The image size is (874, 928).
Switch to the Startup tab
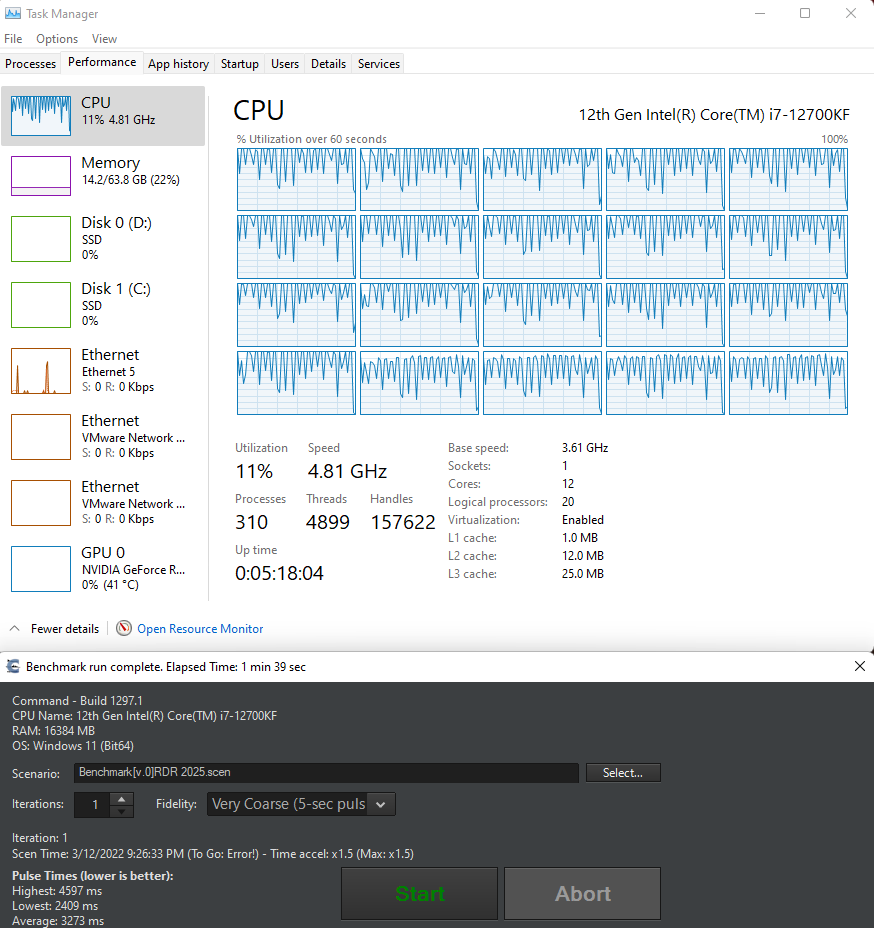click(240, 64)
